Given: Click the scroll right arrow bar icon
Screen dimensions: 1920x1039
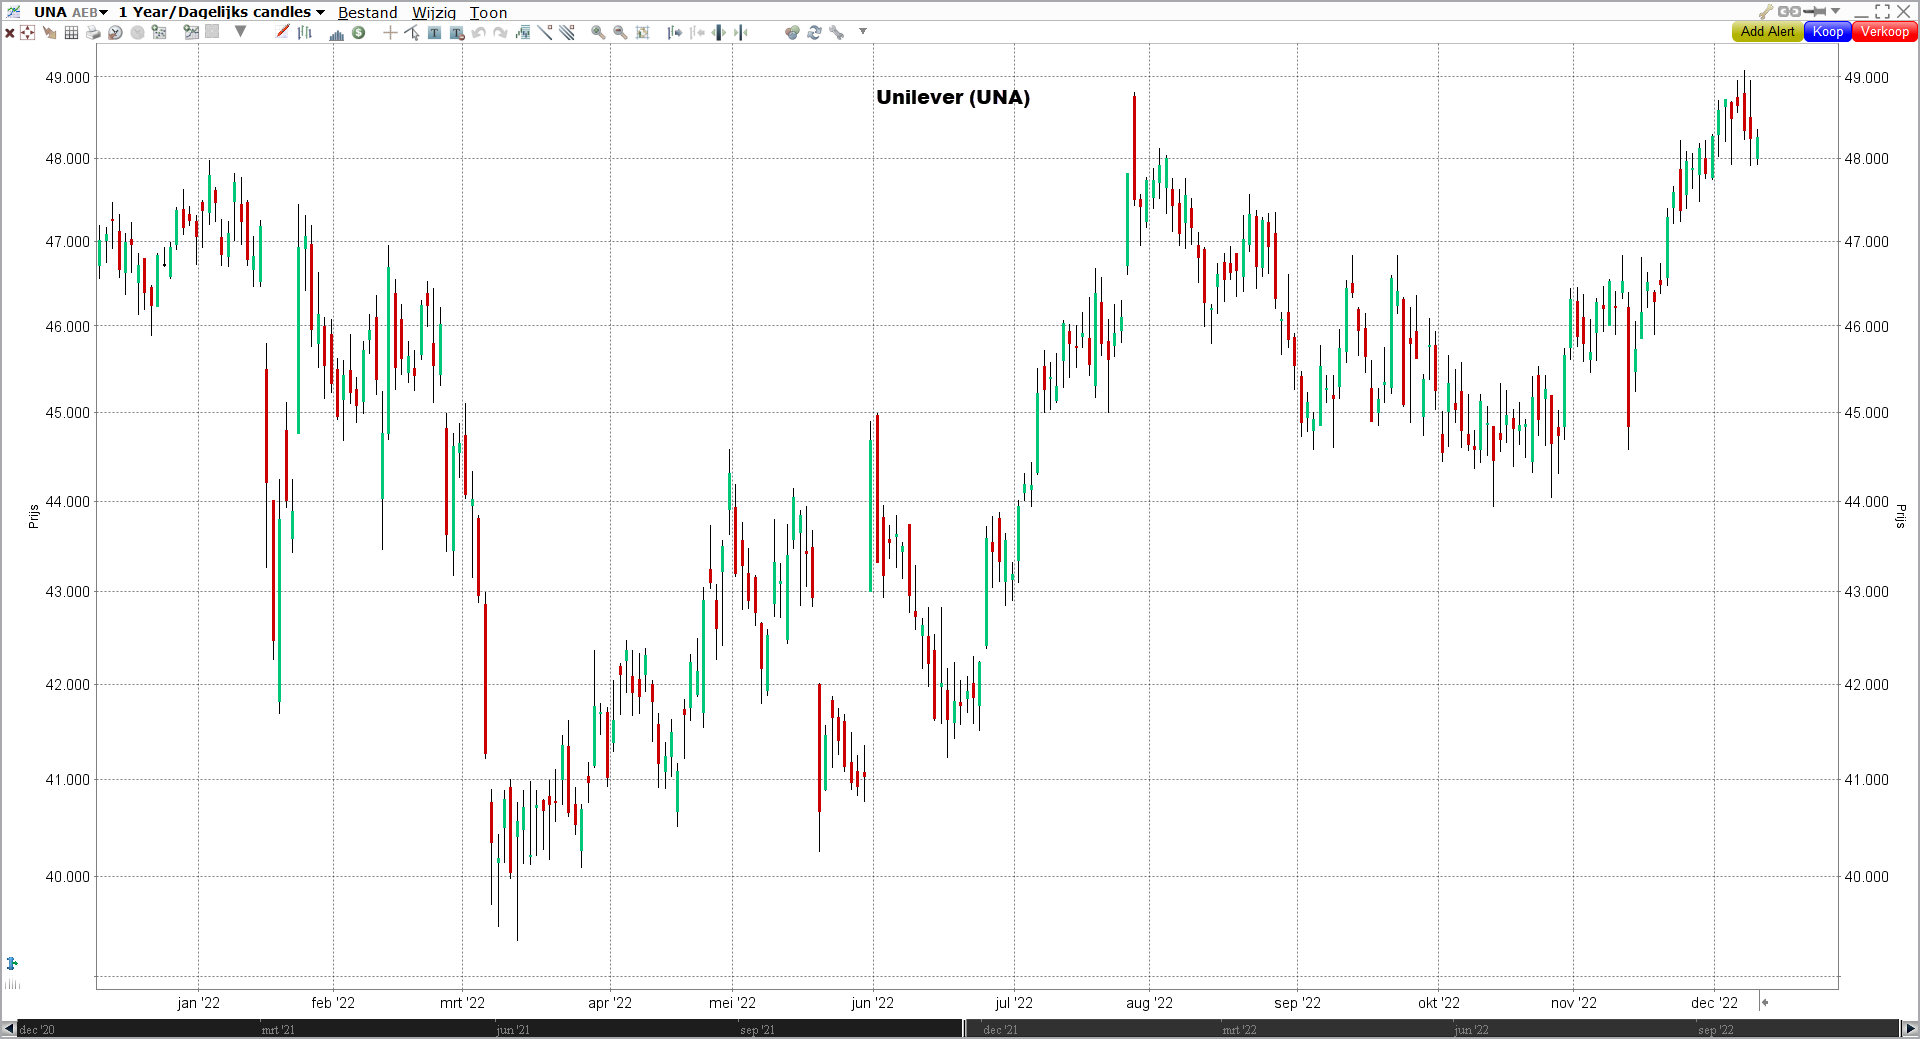Looking at the screenshot, I should (x=675, y=32).
